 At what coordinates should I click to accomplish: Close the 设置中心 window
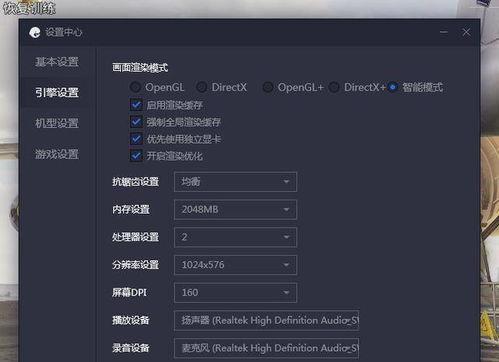pyautogui.click(x=466, y=32)
